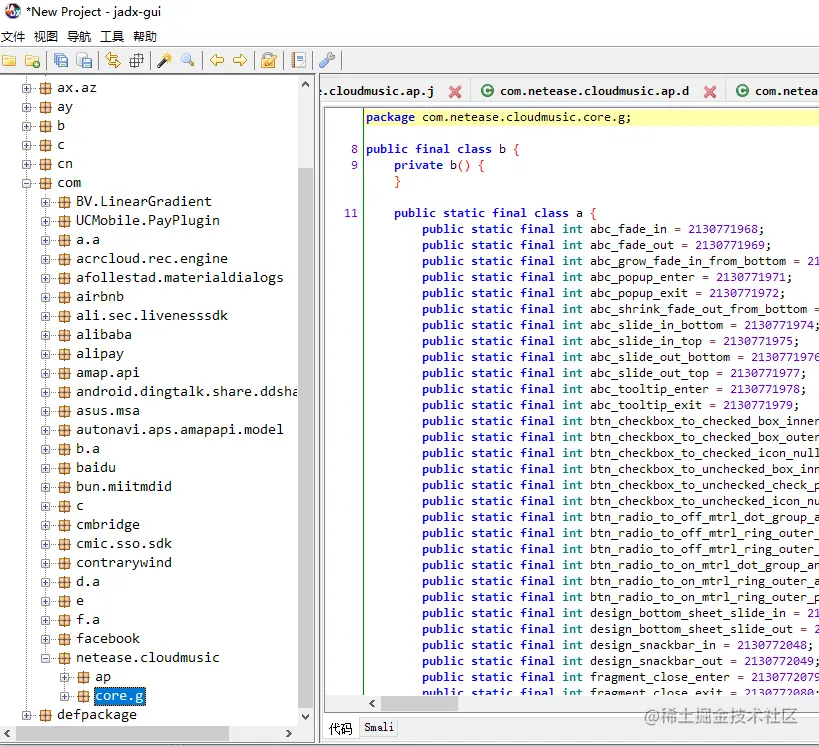
Task: Open the 文件 menu
Action: (x=13, y=37)
